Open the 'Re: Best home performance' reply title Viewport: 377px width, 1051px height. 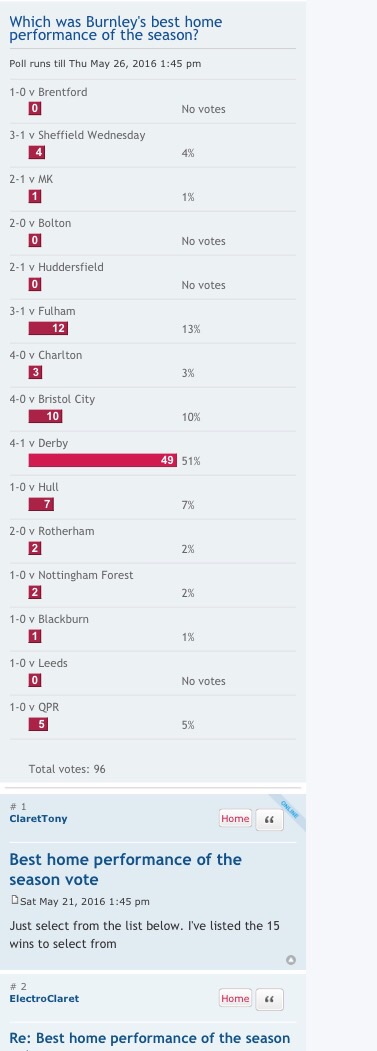click(150, 1038)
